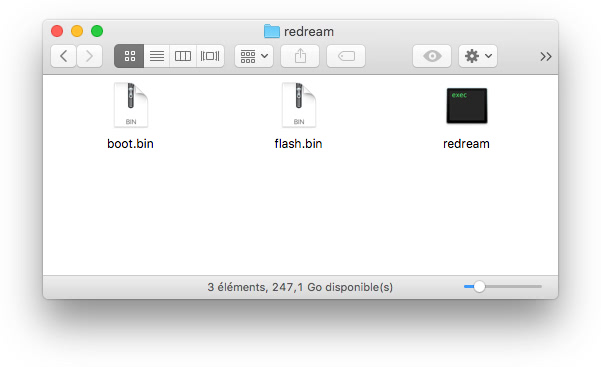Click the redream folder icon in title bar
This screenshot has height=367, width=601.
[x=272, y=31]
